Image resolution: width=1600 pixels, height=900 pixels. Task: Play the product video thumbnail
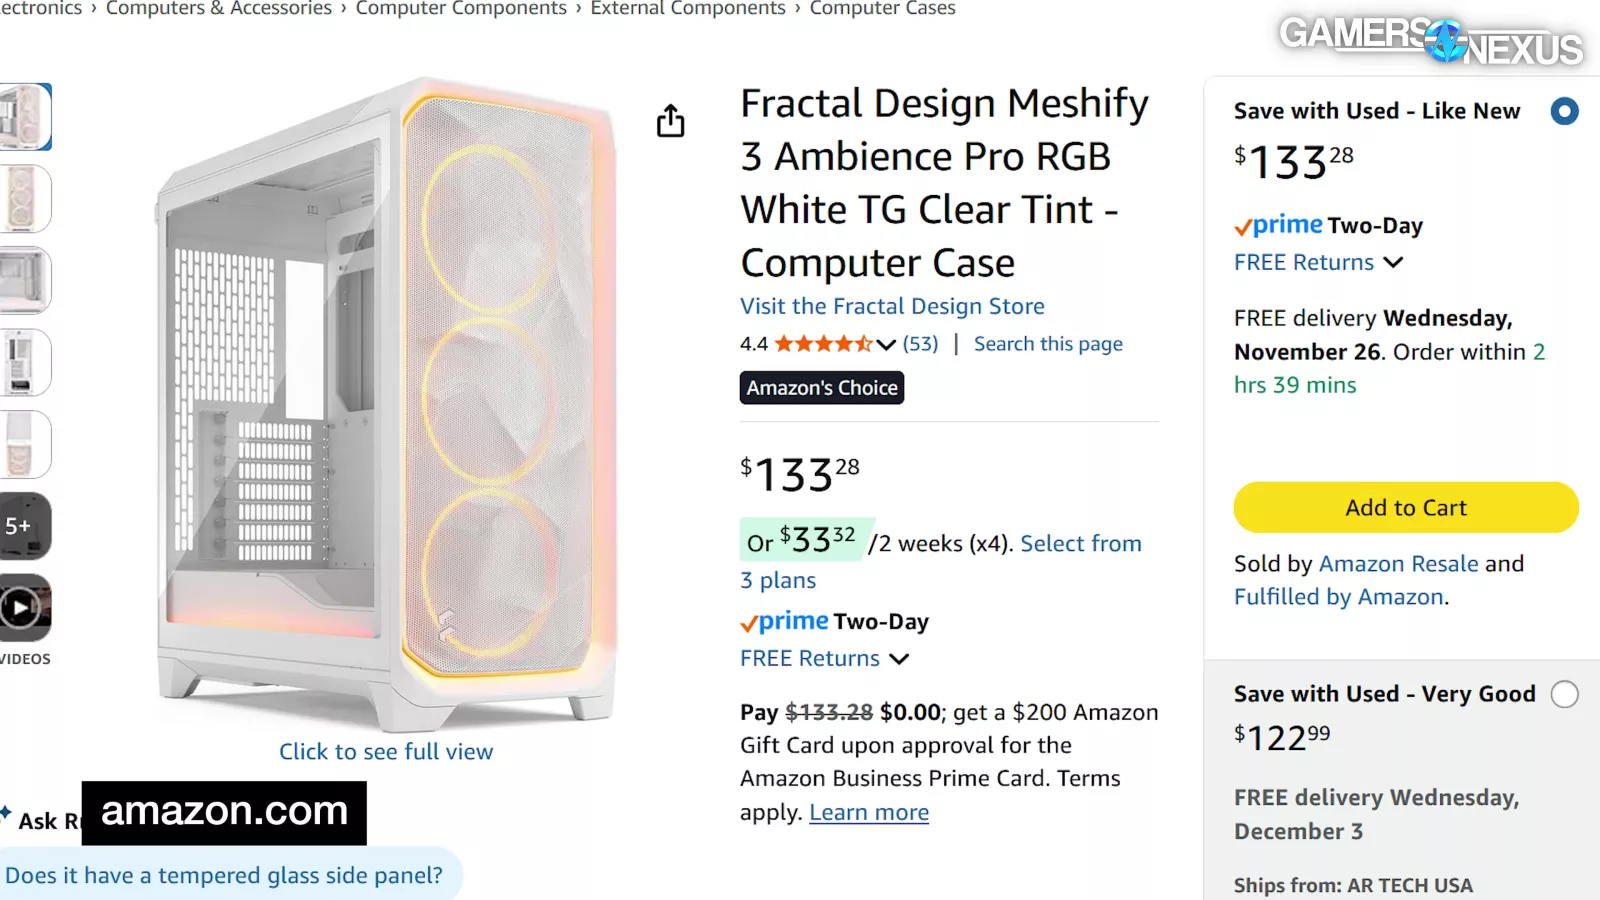(22, 607)
